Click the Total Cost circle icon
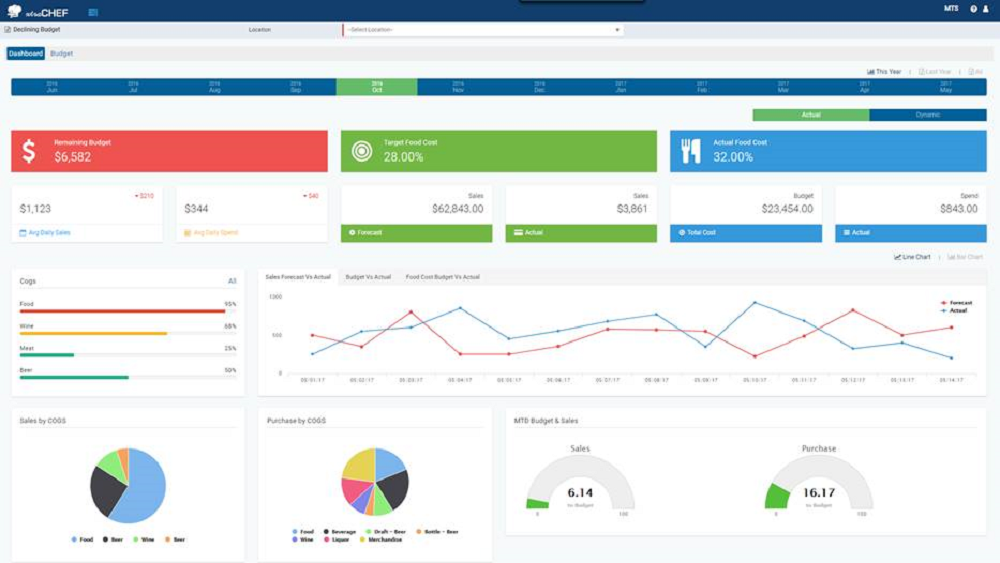Screen dimensions: 1000x563 tap(682, 233)
